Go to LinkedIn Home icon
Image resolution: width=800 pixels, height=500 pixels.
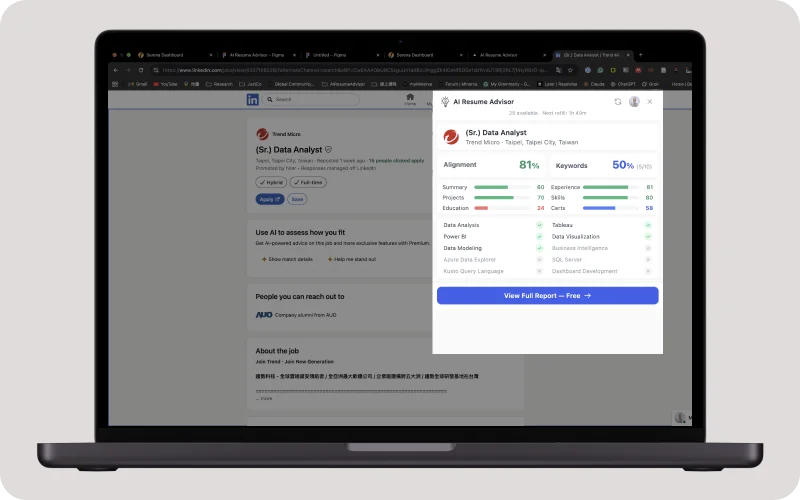pyautogui.click(x=410, y=97)
